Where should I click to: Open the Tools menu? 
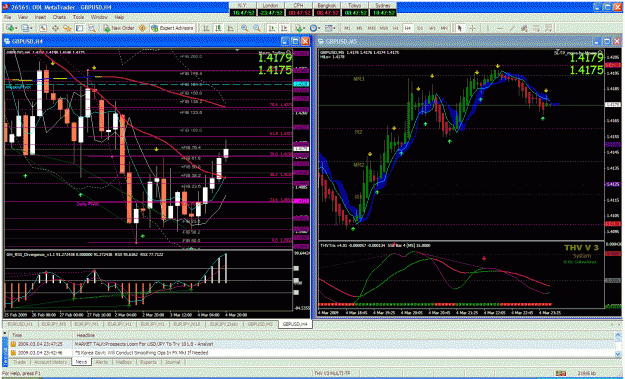coord(79,17)
